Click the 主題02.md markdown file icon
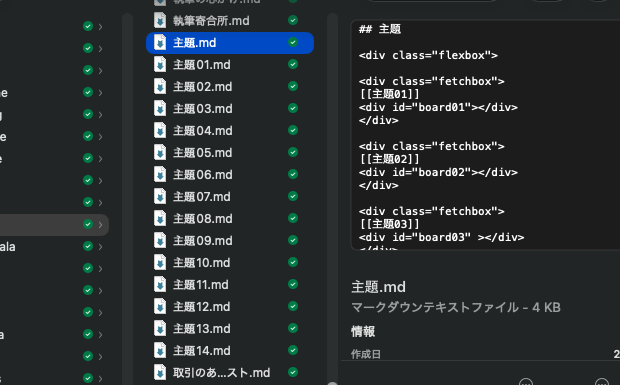The width and height of the screenshot is (620, 385). tap(160, 87)
